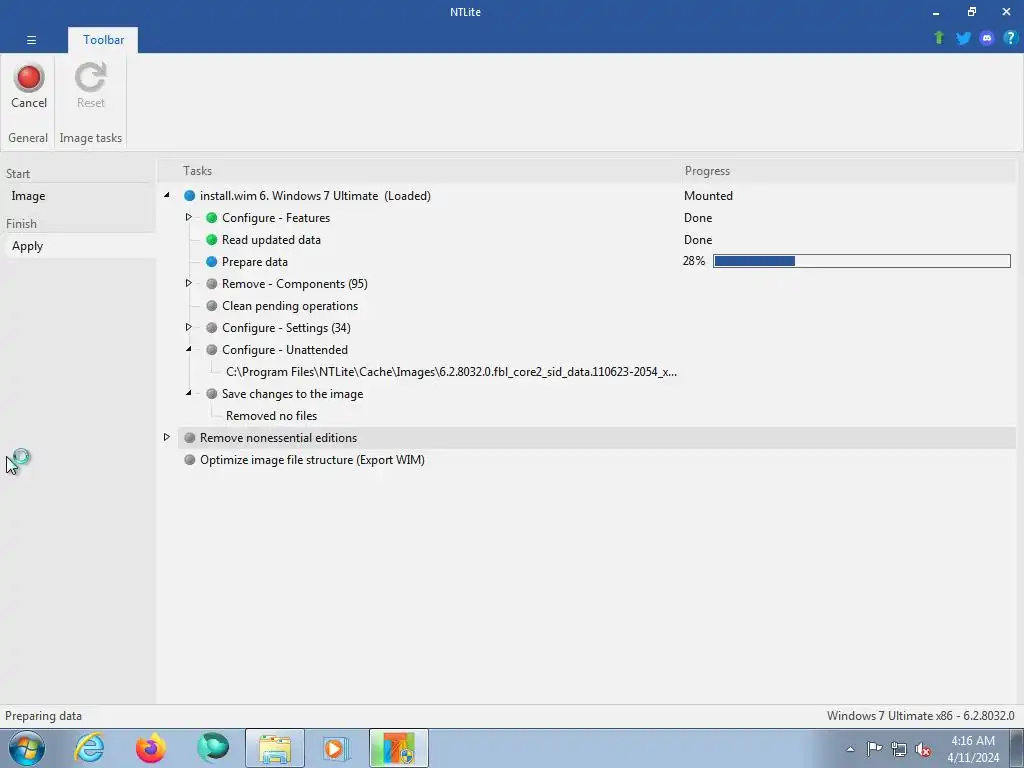Click gray dot next to Clean pending operations
Image resolution: width=1024 pixels, height=768 pixels.
coord(212,306)
